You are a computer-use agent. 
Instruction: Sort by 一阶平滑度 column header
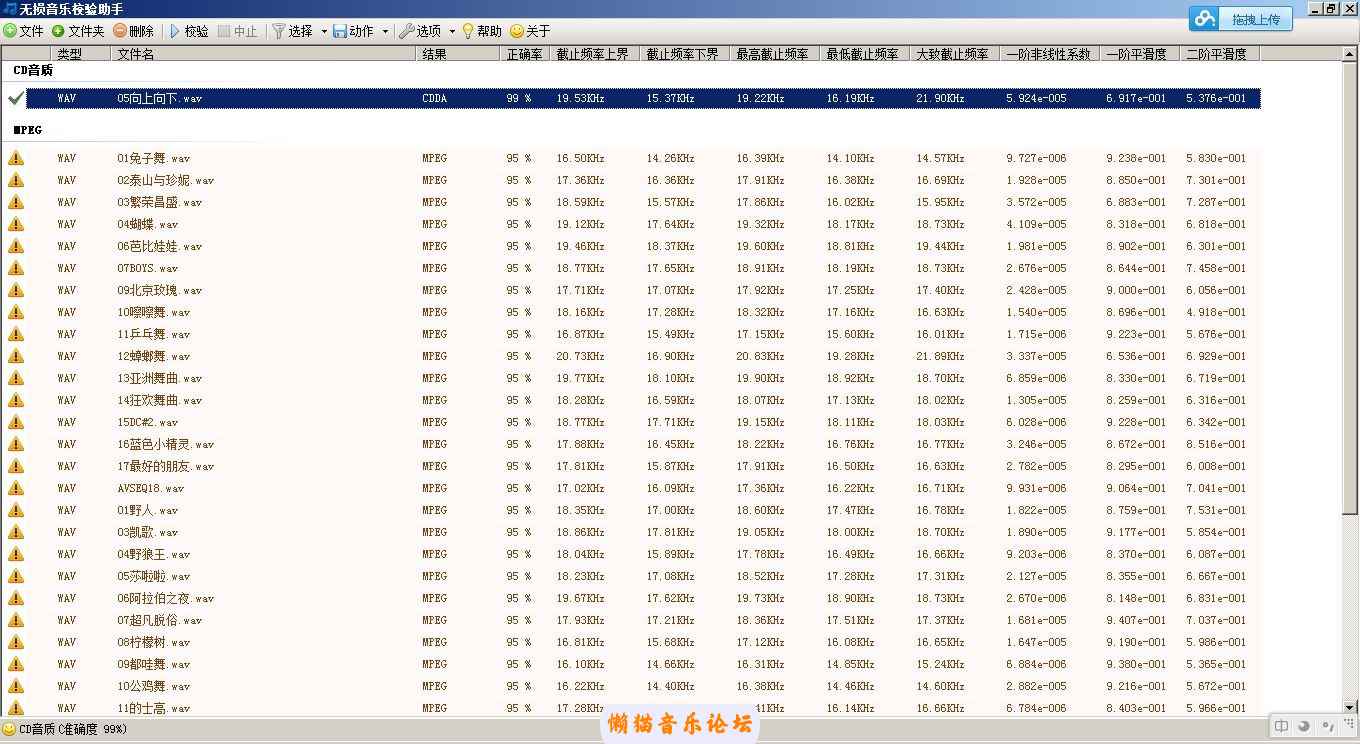pos(1140,54)
